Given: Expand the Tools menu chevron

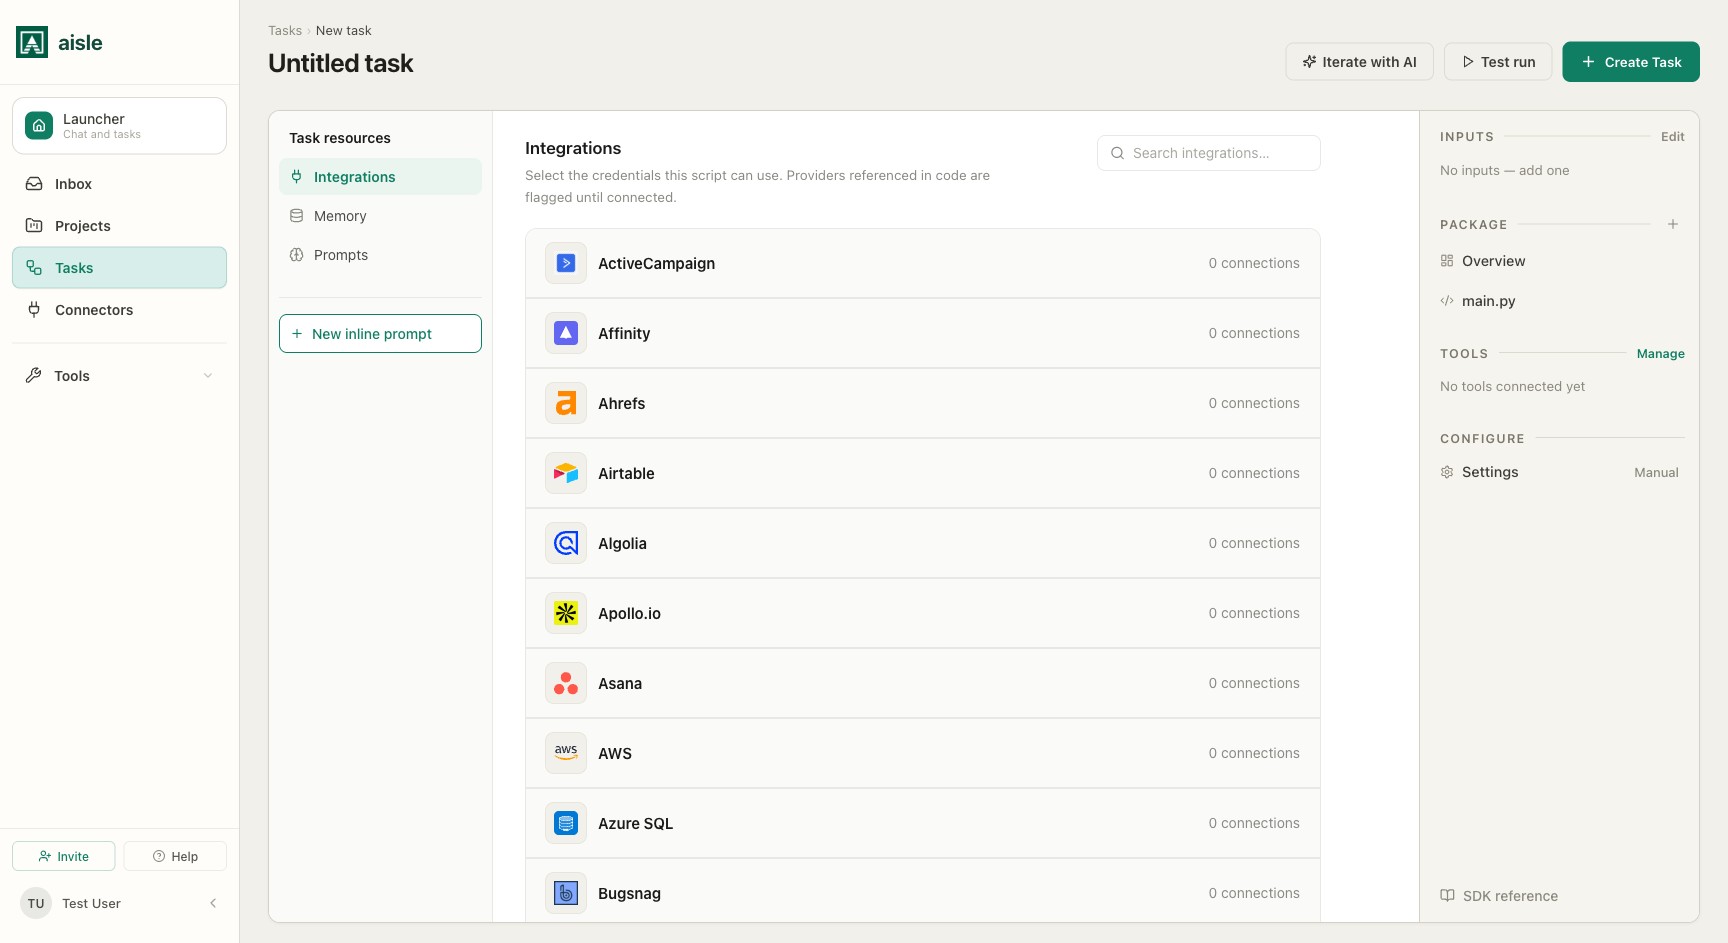Looking at the screenshot, I should (x=208, y=376).
